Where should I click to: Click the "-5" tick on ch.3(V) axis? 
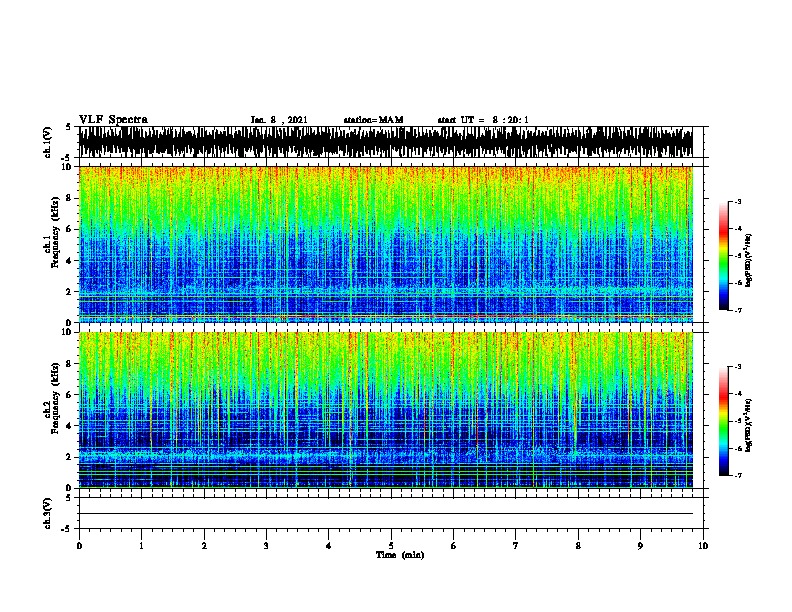point(67,529)
